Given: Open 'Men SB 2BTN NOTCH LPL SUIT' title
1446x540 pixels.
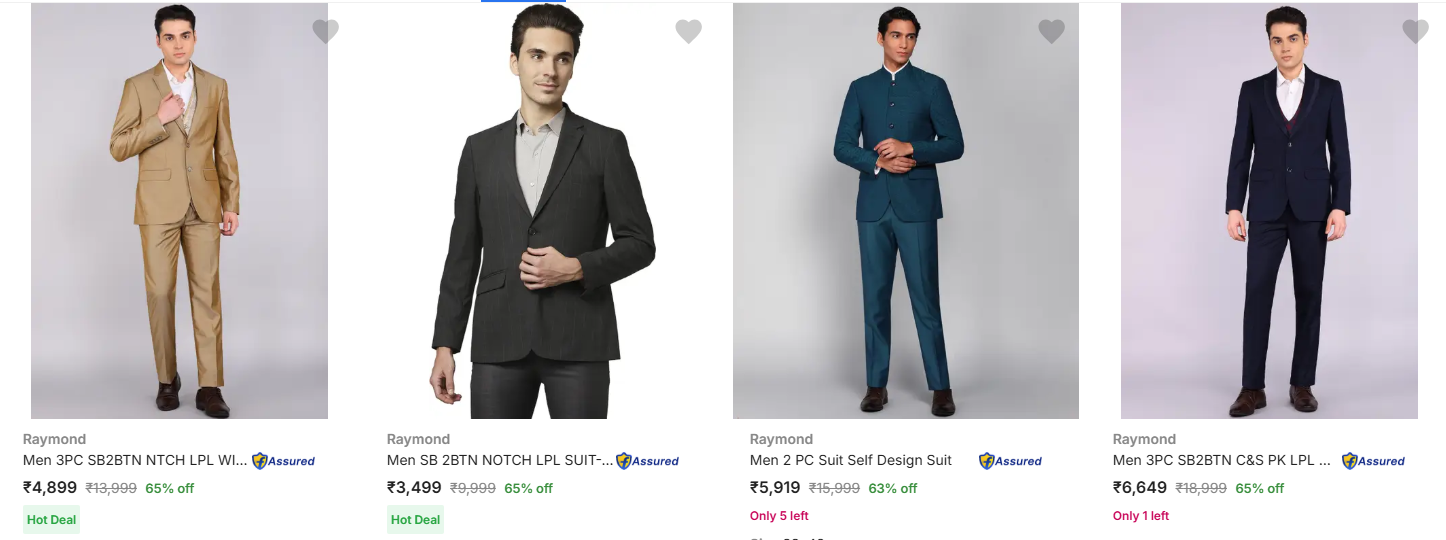Looking at the screenshot, I should (x=499, y=460).
